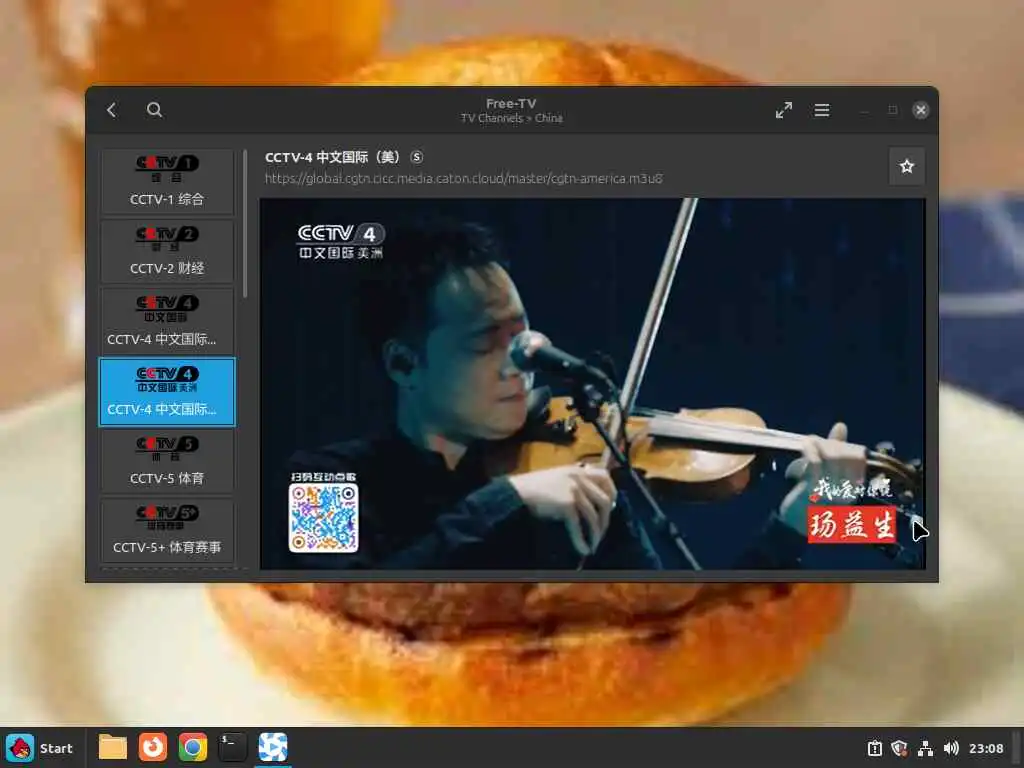Select the CCTV-2 财经 channel
This screenshot has width=1024, height=768.
[x=167, y=251]
